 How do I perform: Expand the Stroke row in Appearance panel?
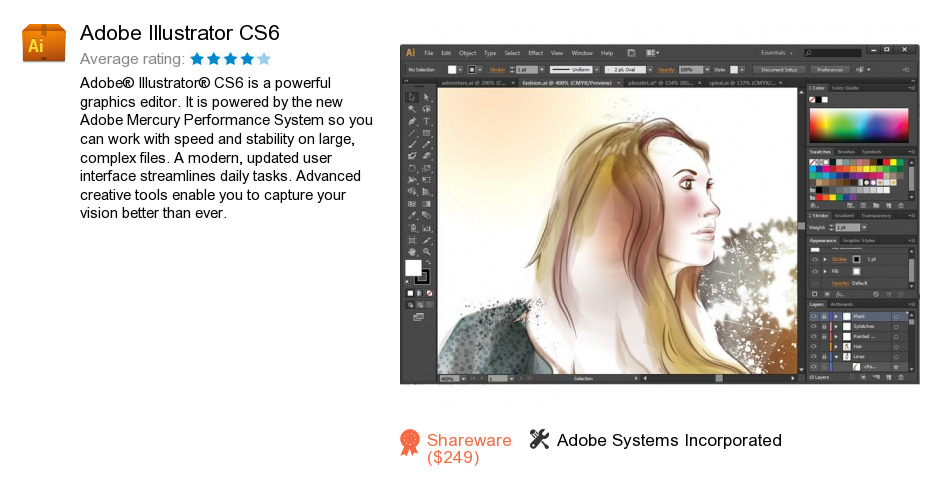coord(825,259)
